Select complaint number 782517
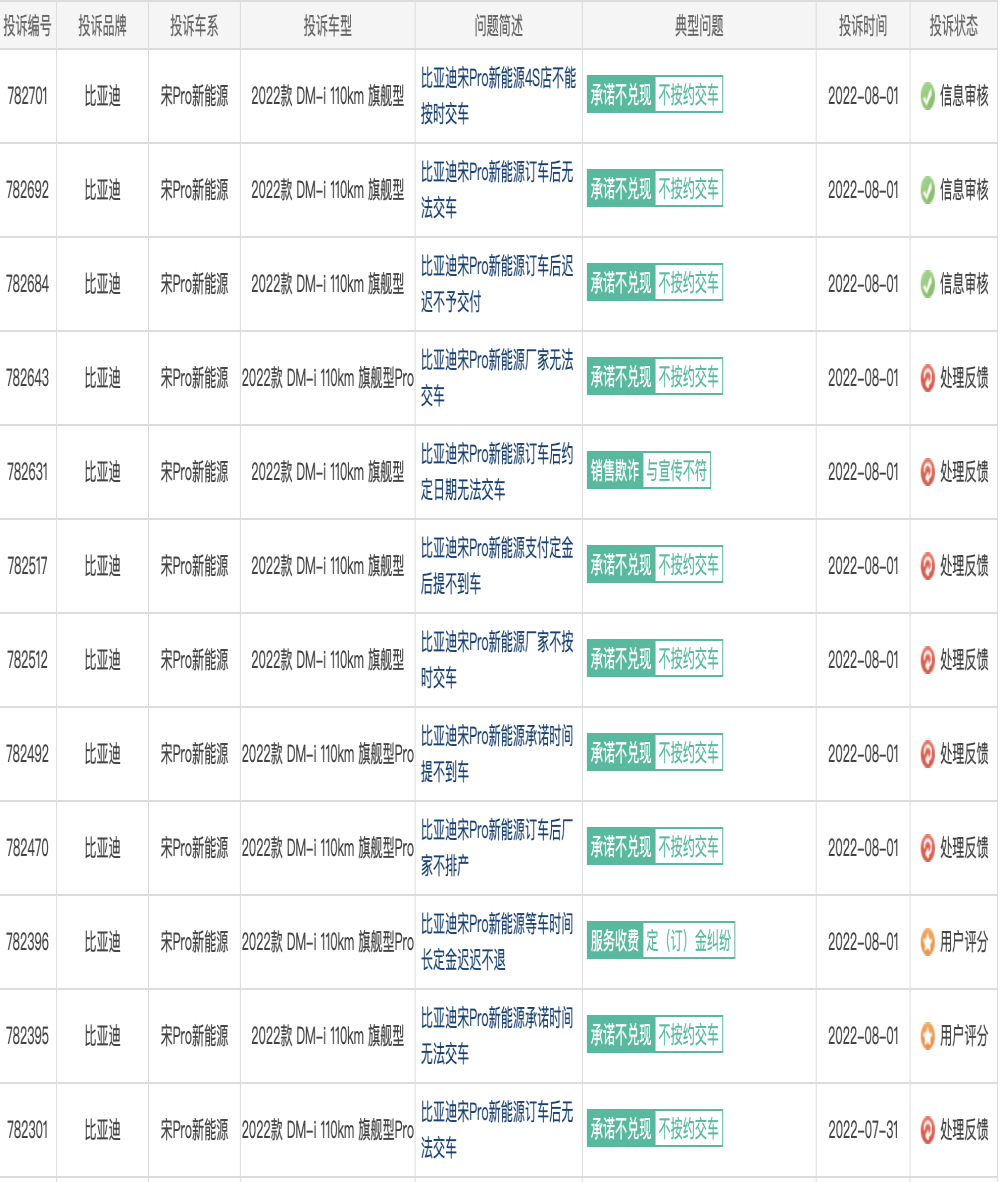This screenshot has width=1000, height=1182. coord(28,566)
